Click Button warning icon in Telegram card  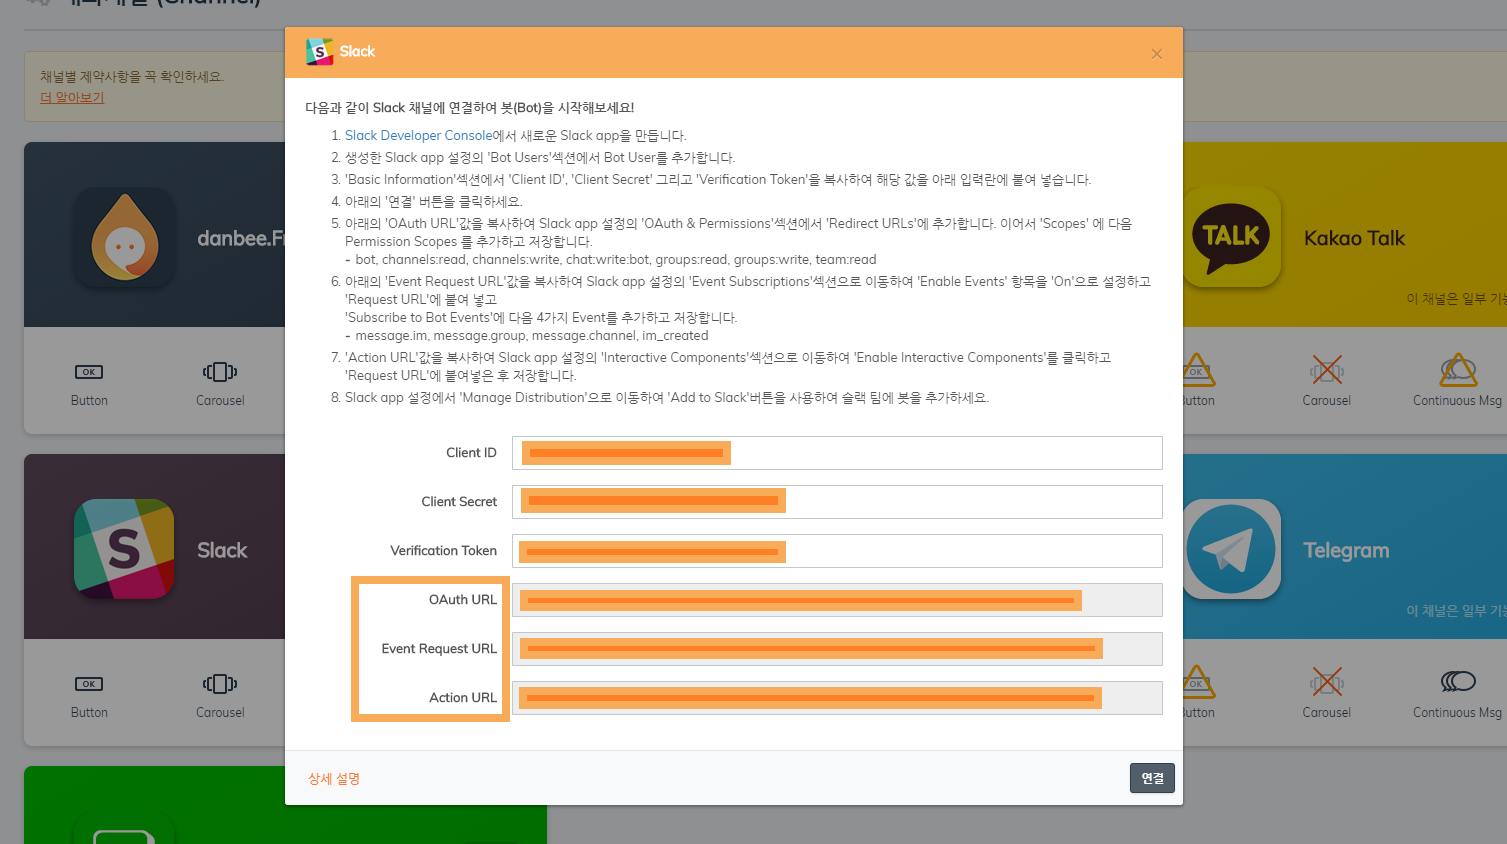[1198, 682]
